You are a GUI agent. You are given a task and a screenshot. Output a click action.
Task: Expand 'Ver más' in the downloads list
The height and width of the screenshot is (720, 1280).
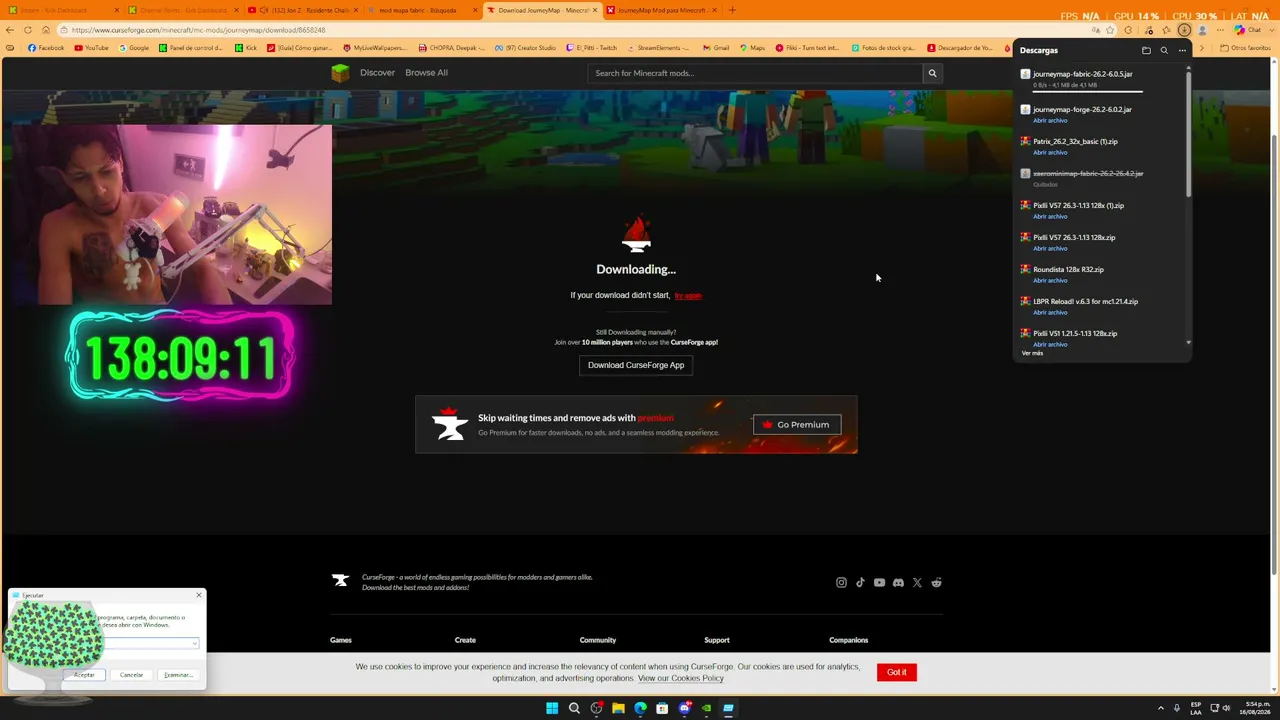(1032, 353)
